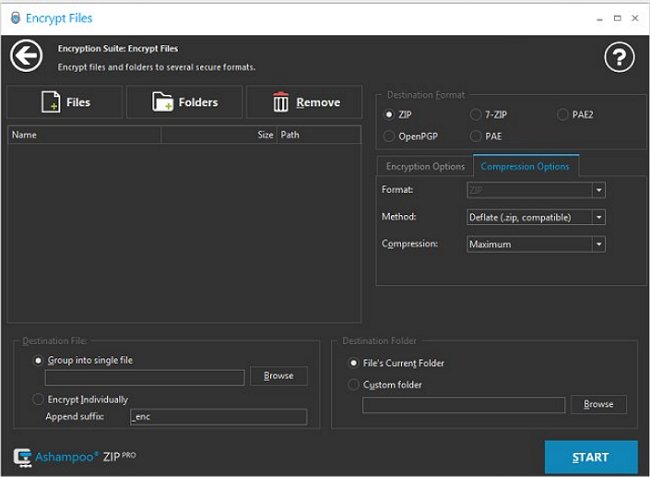Enable Encrypt Individually option
Viewport: 650px width, 477px height.
[x=39, y=399]
